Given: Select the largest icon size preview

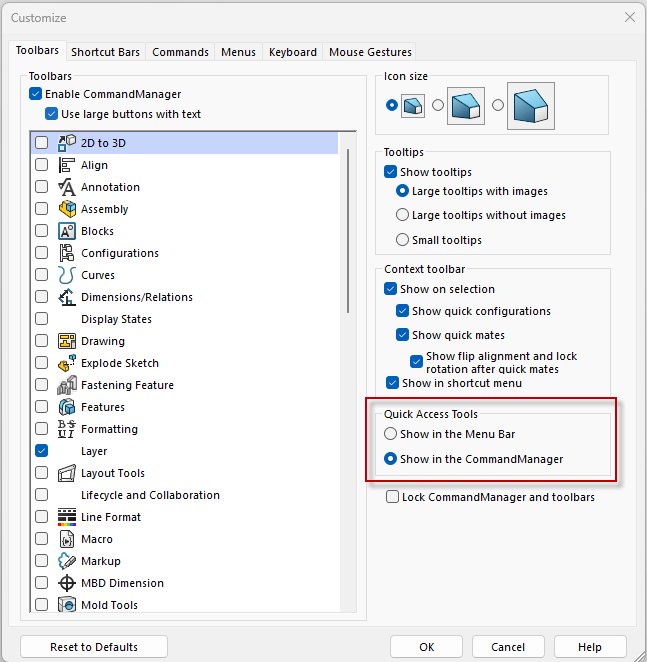Looking at the screenshot, I should pos(529,105).
